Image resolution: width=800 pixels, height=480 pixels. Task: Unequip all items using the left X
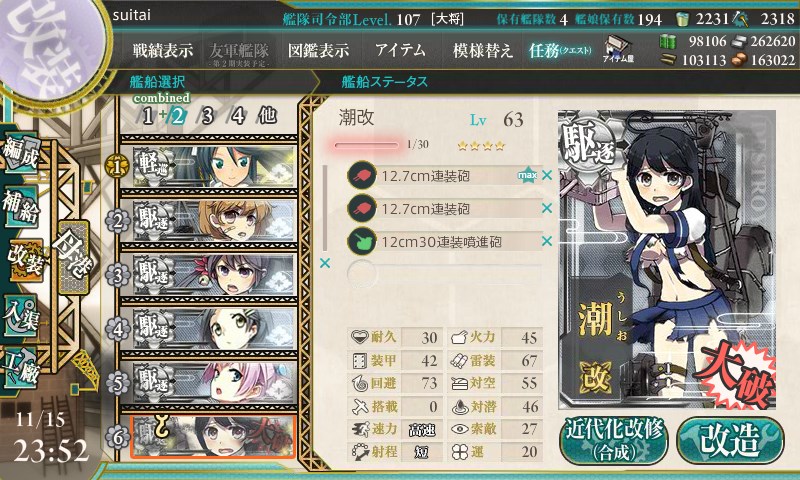click(324, 263)
